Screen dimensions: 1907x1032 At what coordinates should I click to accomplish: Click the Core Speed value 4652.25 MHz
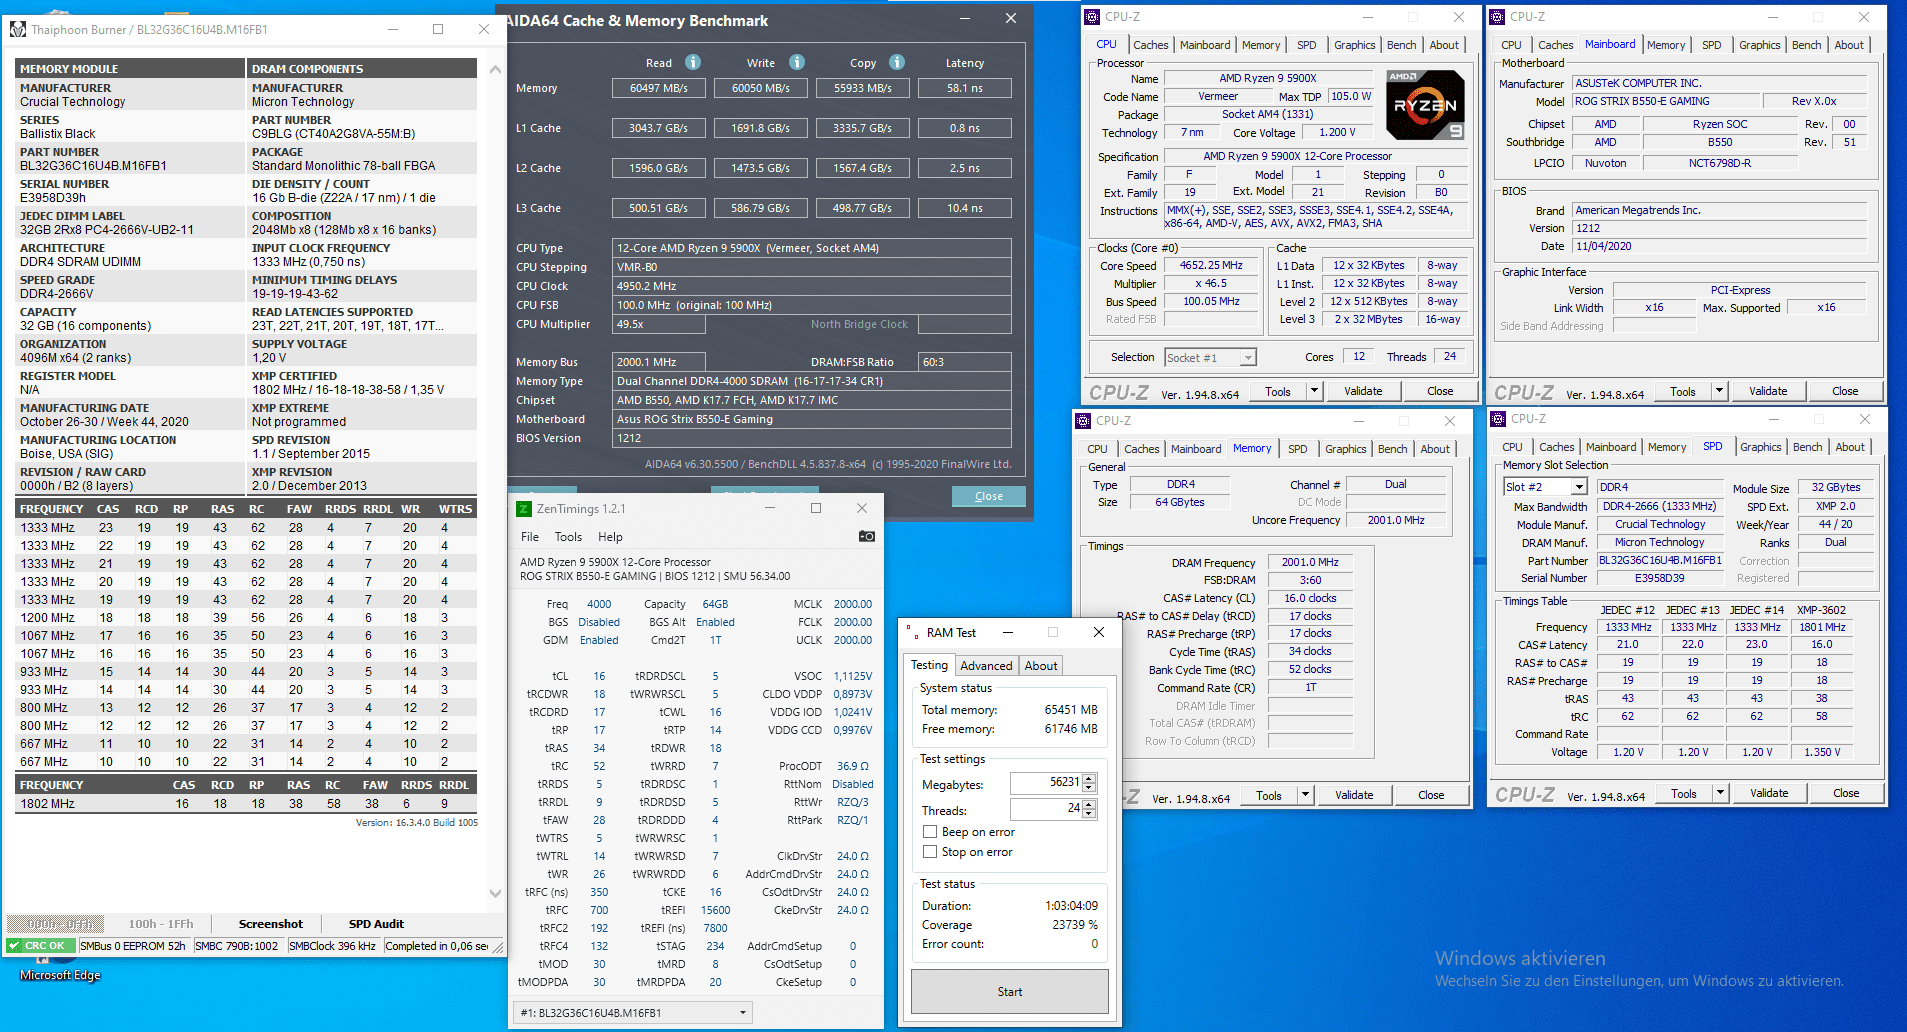click(1211, 266)
